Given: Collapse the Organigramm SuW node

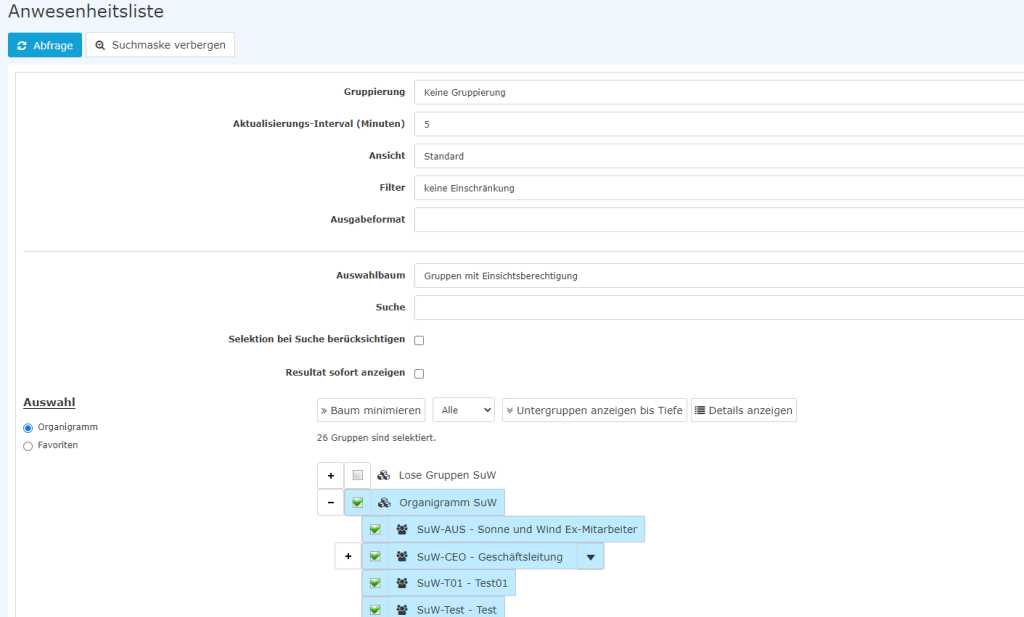Looking at the screenshot, I should tap(330, 503).
